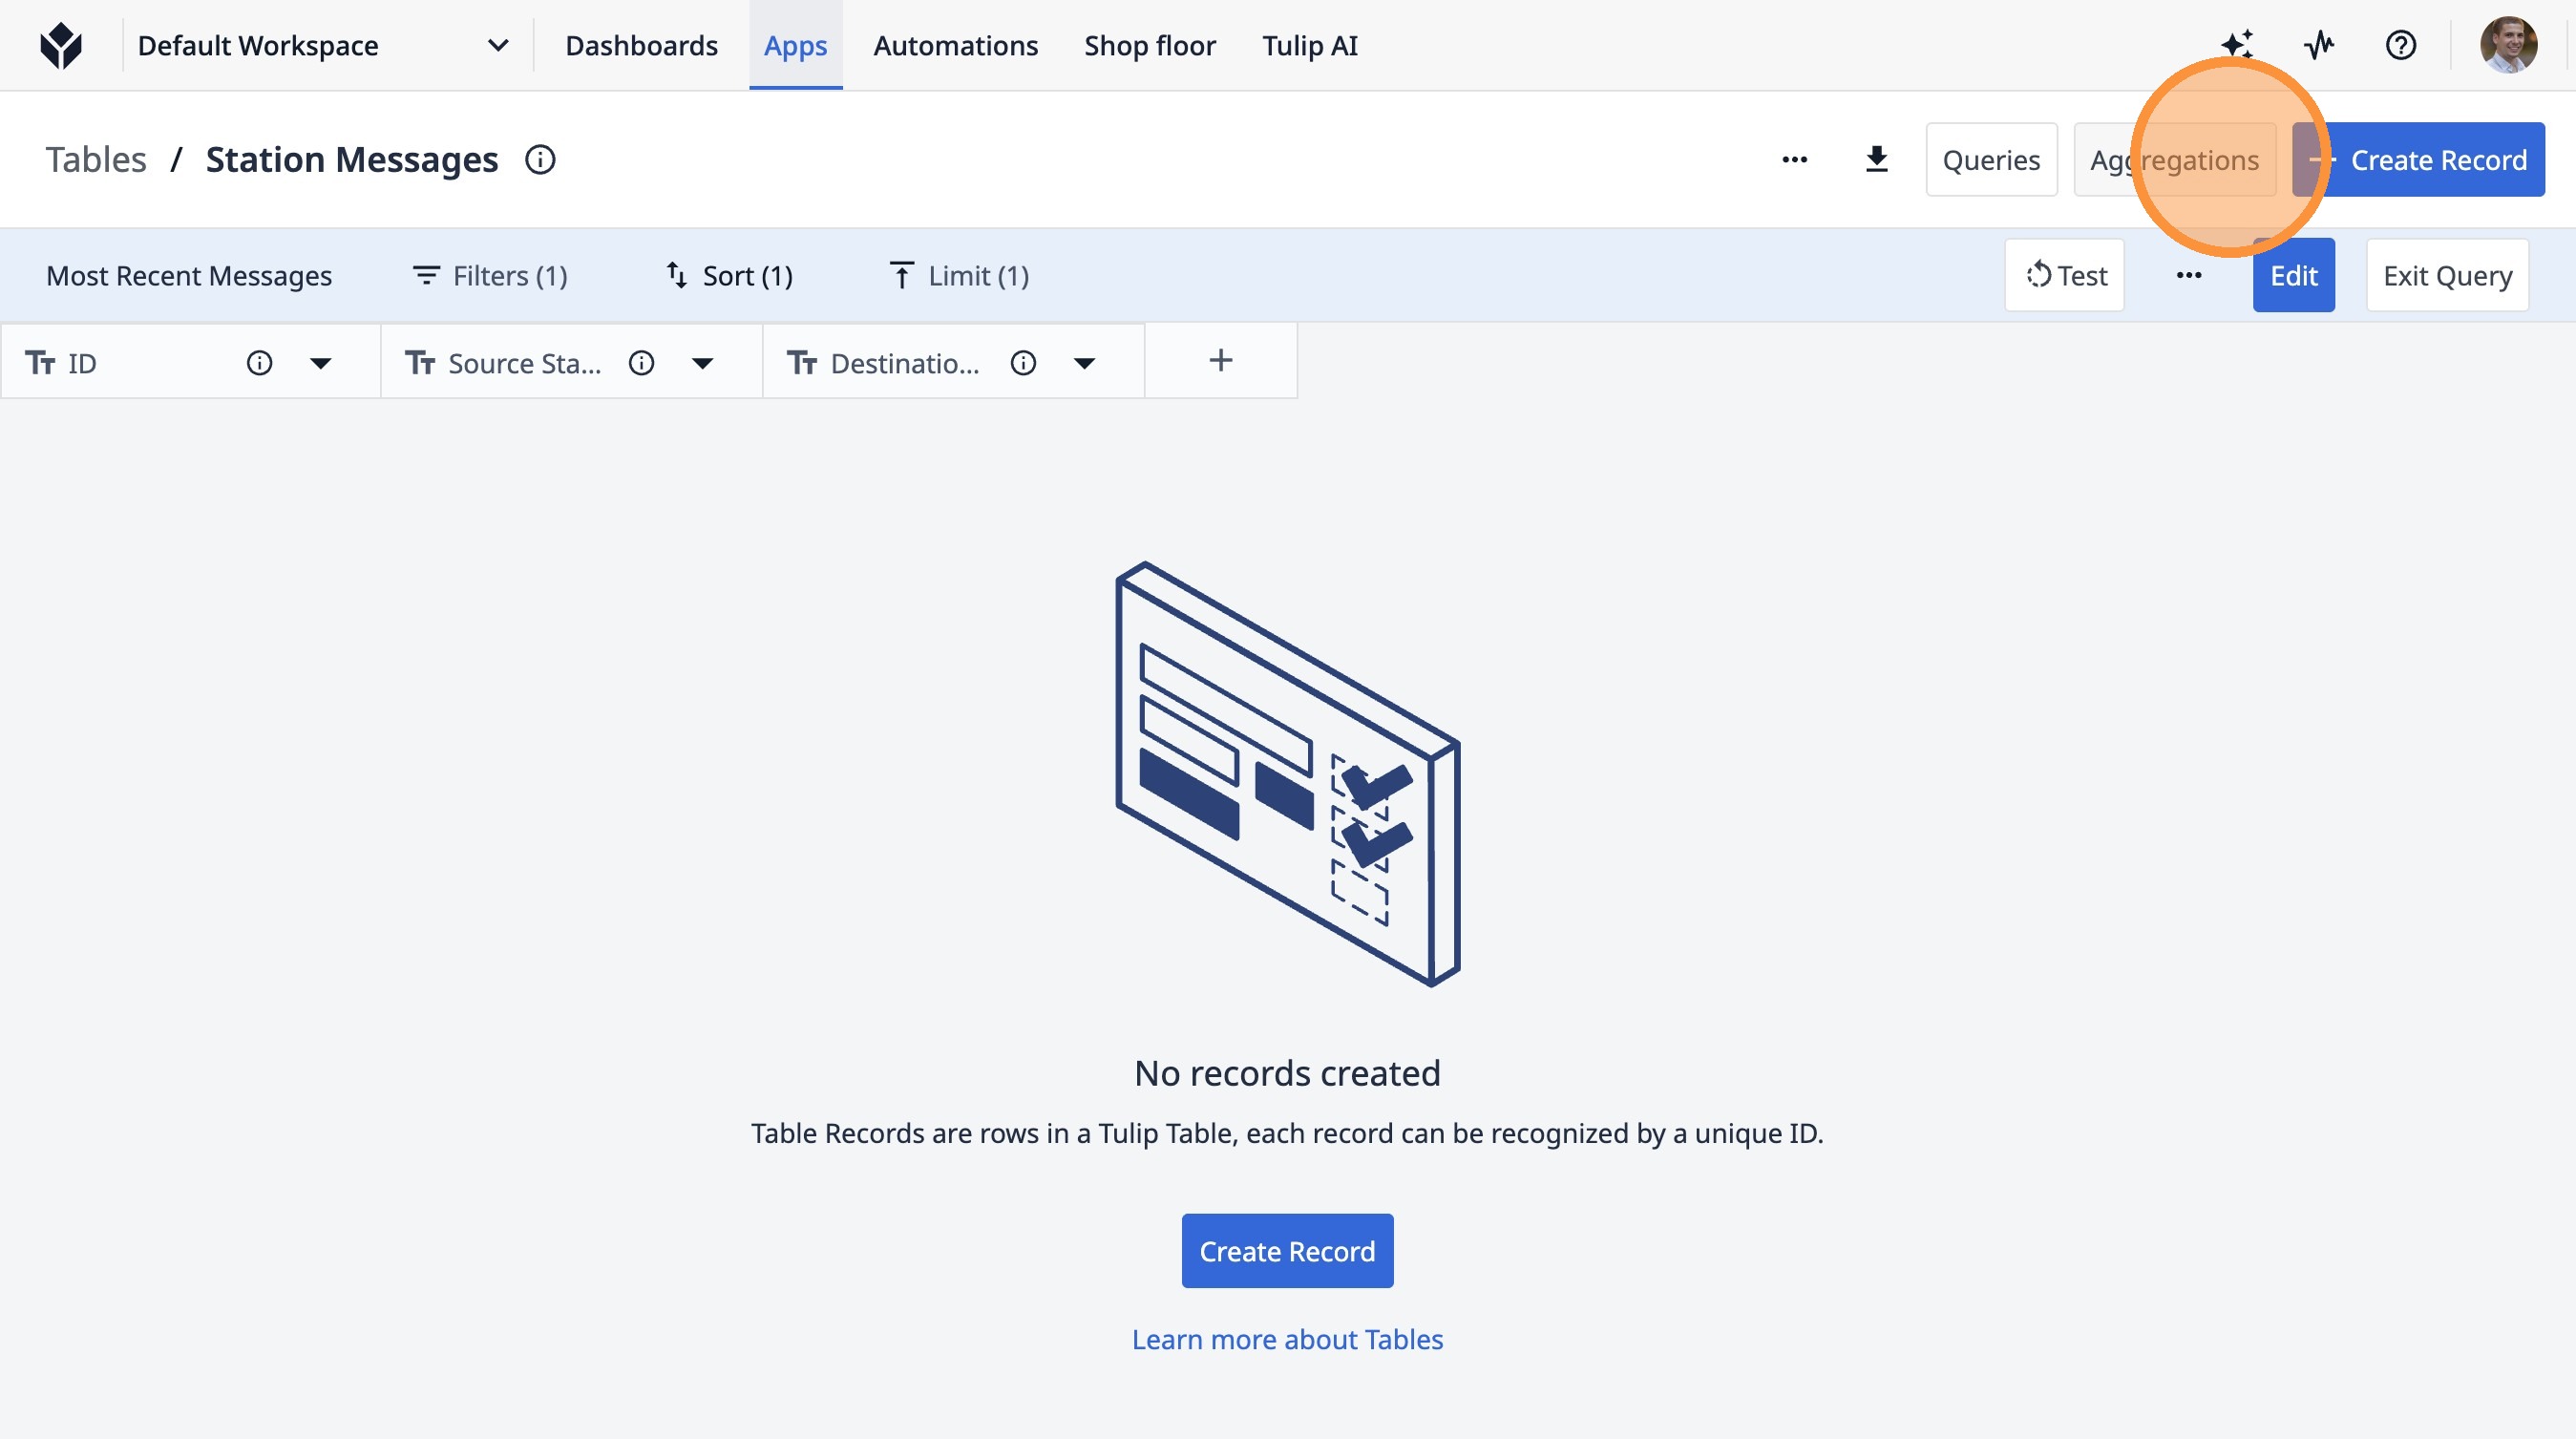The image size is (2576, 1439).
Task: Open the Automations menu item
Action: click(x=955, y=45)
